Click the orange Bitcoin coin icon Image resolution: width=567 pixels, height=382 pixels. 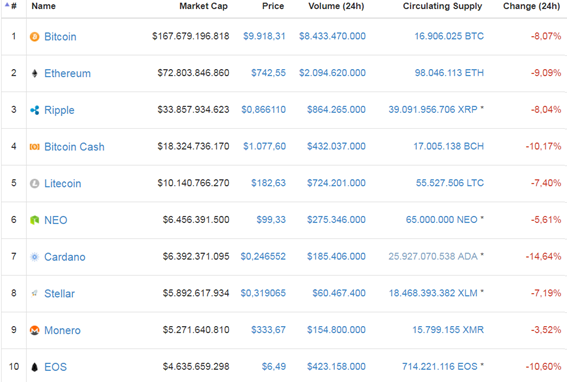point(34,37)
